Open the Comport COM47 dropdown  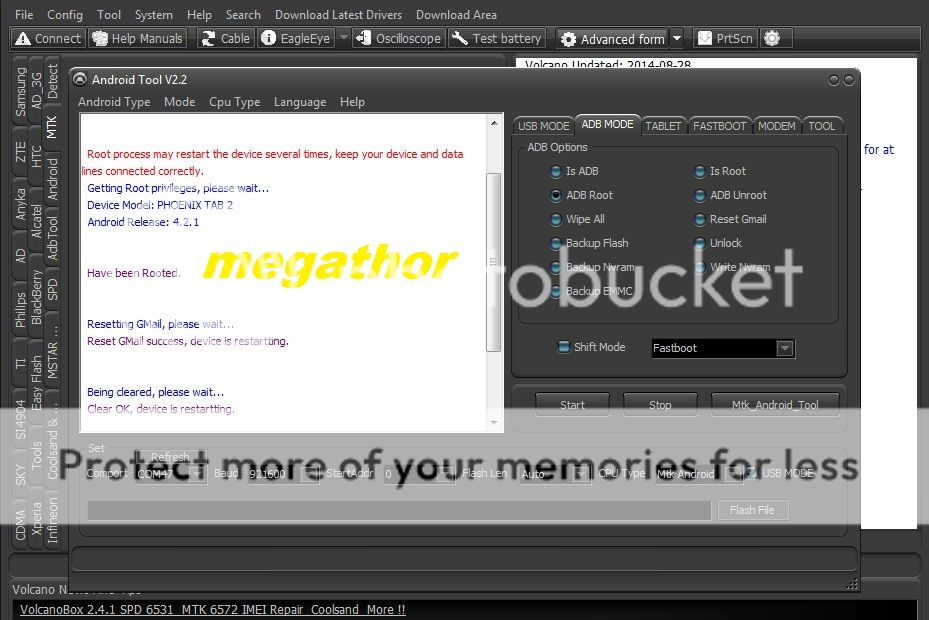196,474
